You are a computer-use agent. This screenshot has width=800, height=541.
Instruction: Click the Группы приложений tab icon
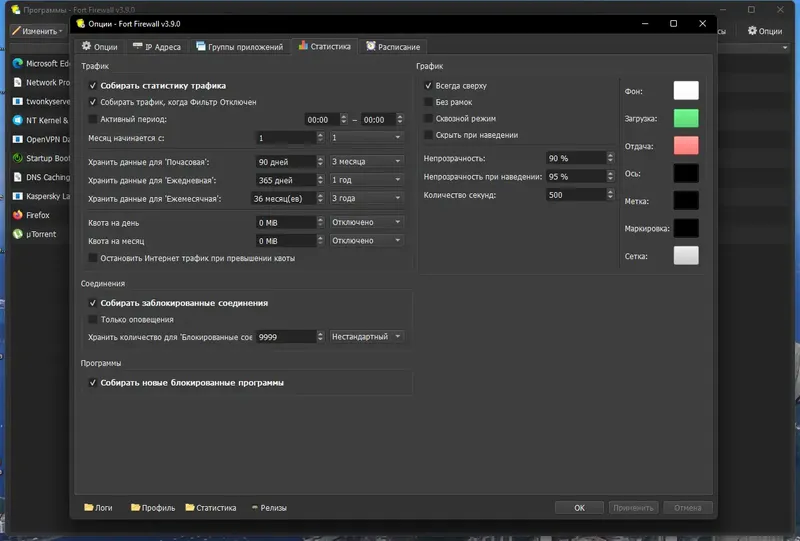(201, 46)
